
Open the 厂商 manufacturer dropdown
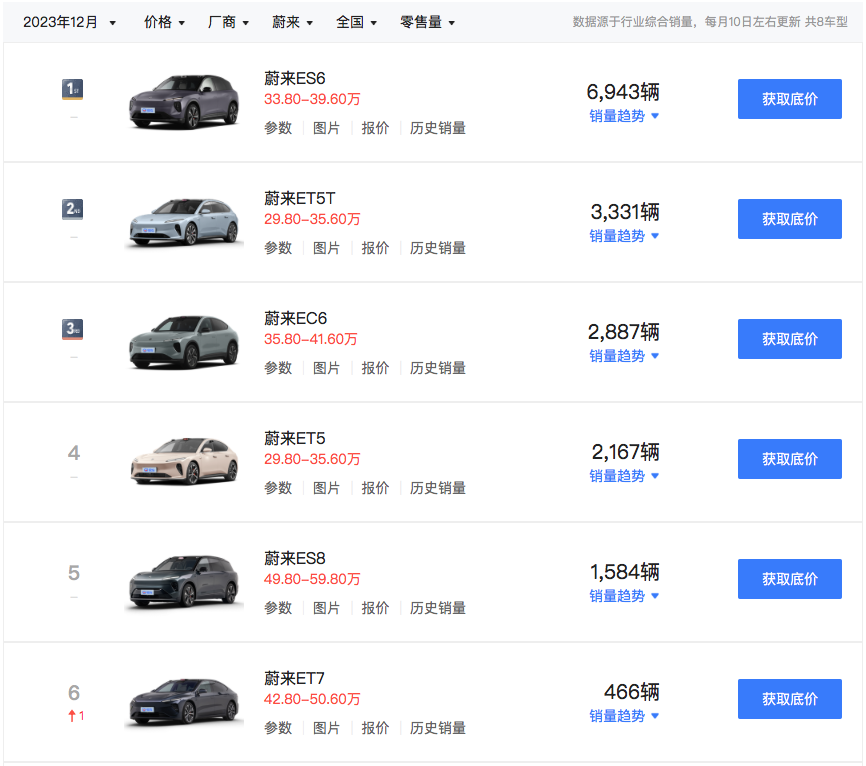point(228,22)
